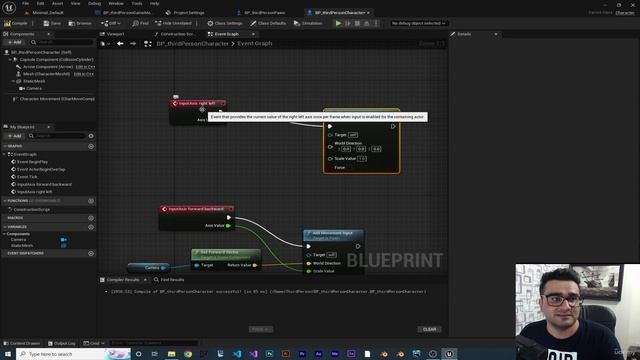Collapse the FUNCTIONS section

(5, 201)
